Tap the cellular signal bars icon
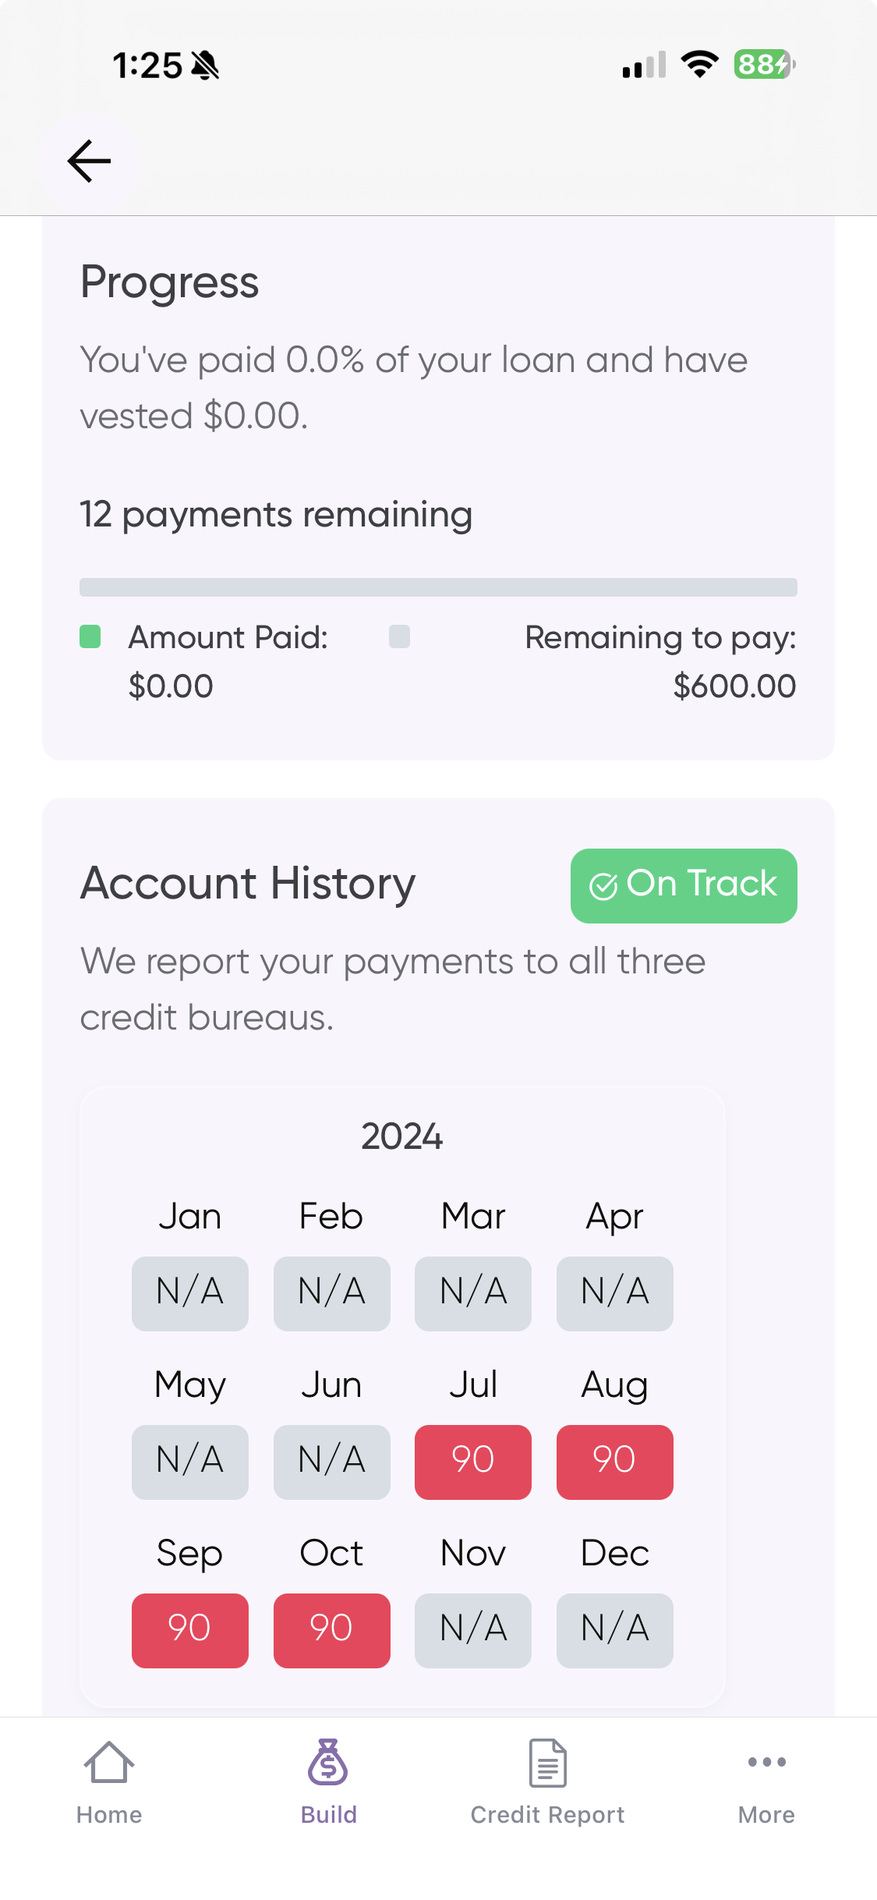Viewport: 877px width, 1900px height. click(x=644, y=66)
